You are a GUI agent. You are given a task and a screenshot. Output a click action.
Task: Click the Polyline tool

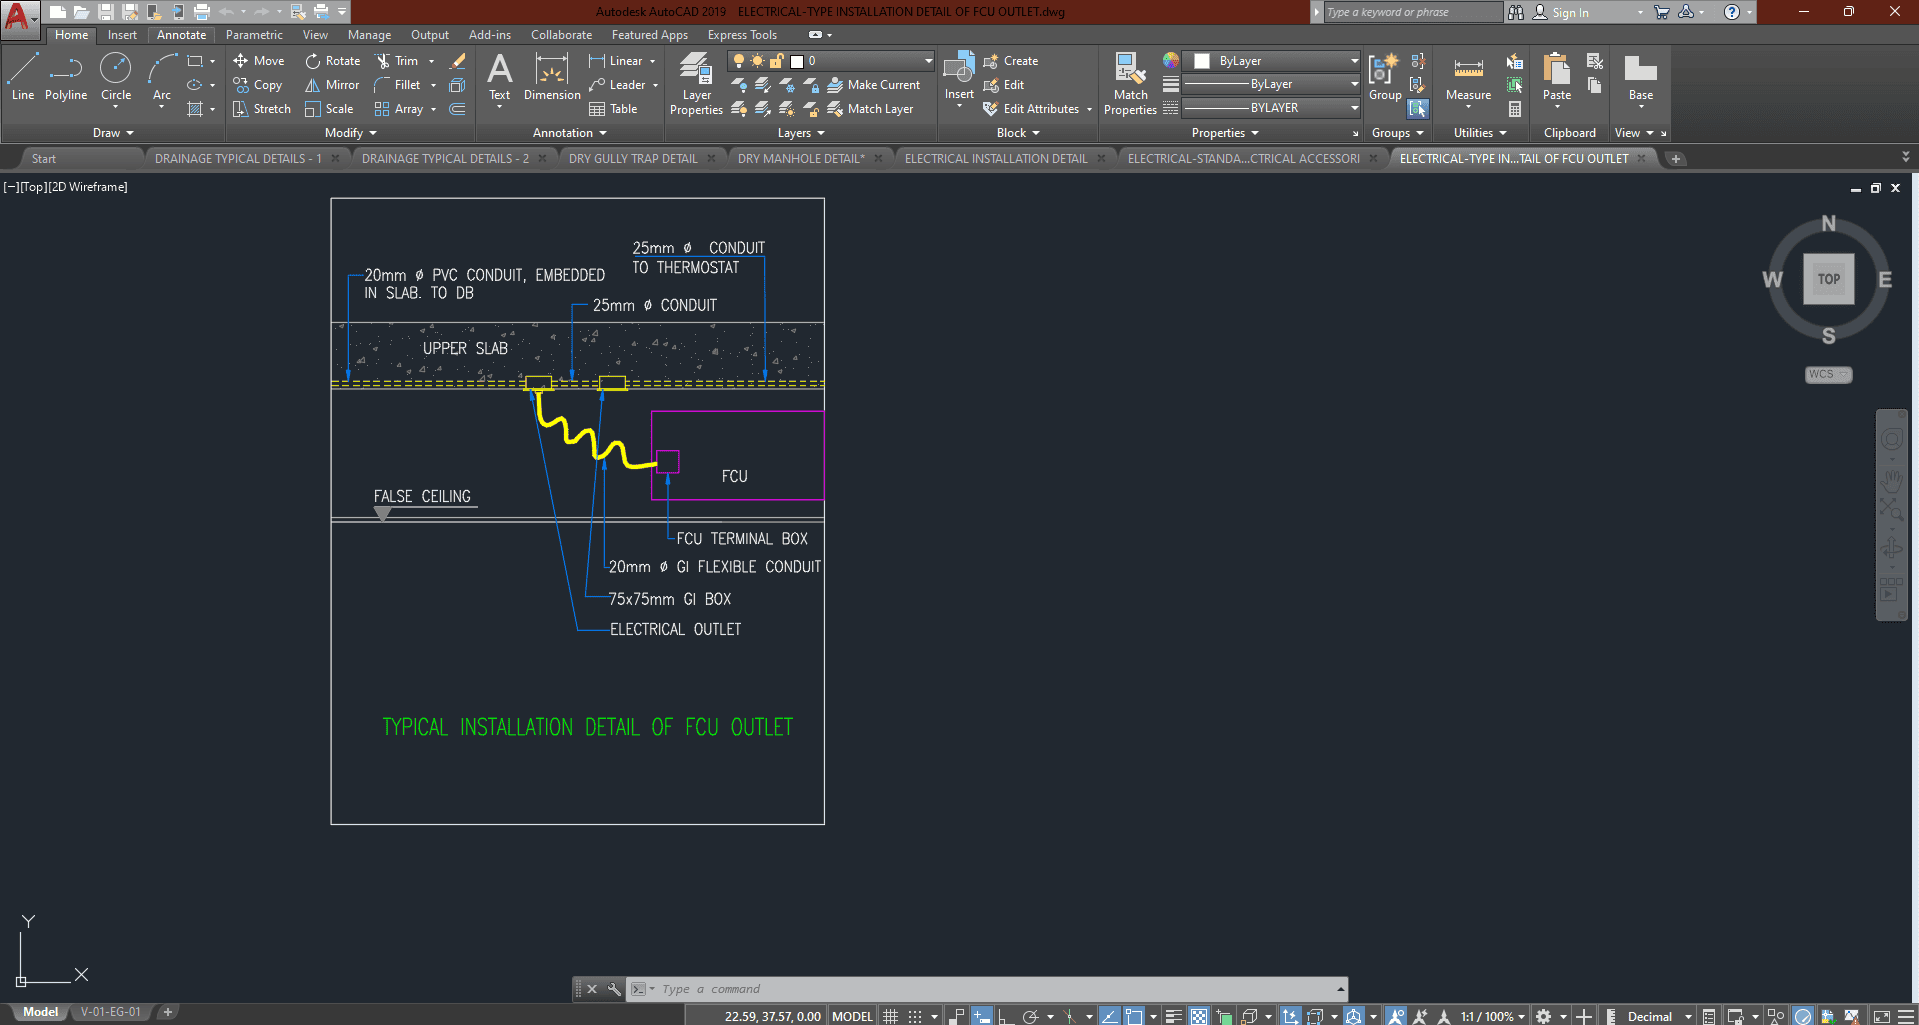[66, 77]
